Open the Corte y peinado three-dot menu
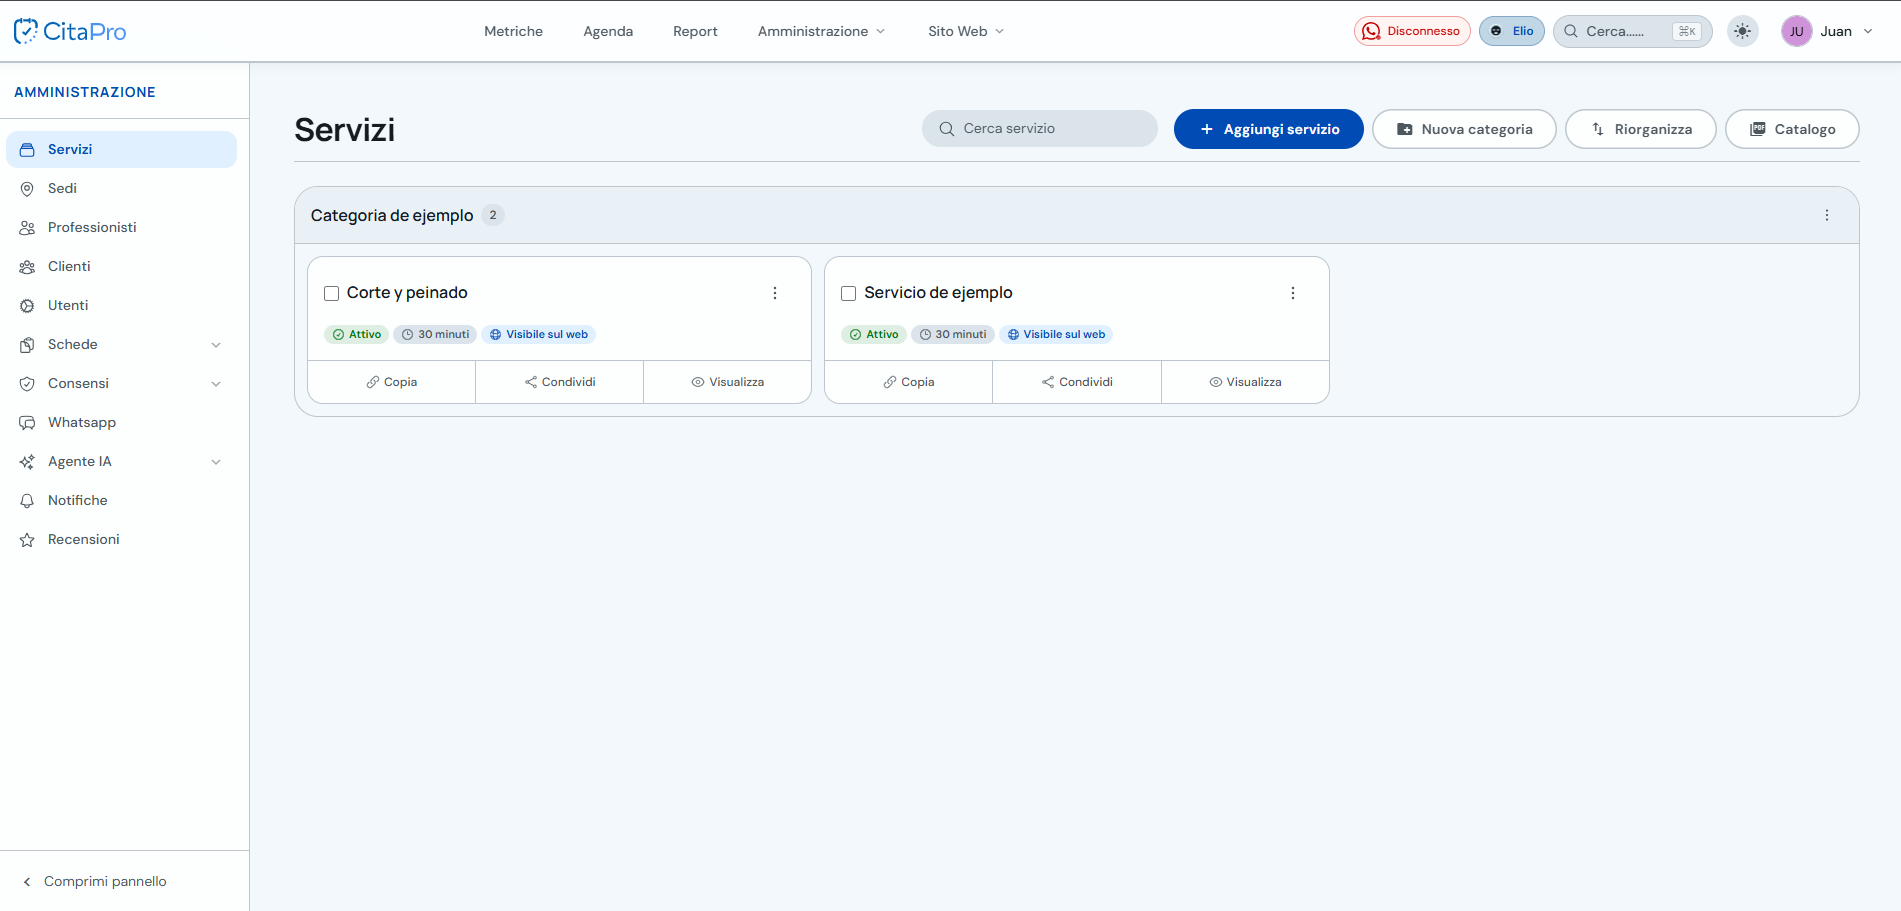Image resolution: width=1901 pixels, height=911 pixels. click(775, 293)
